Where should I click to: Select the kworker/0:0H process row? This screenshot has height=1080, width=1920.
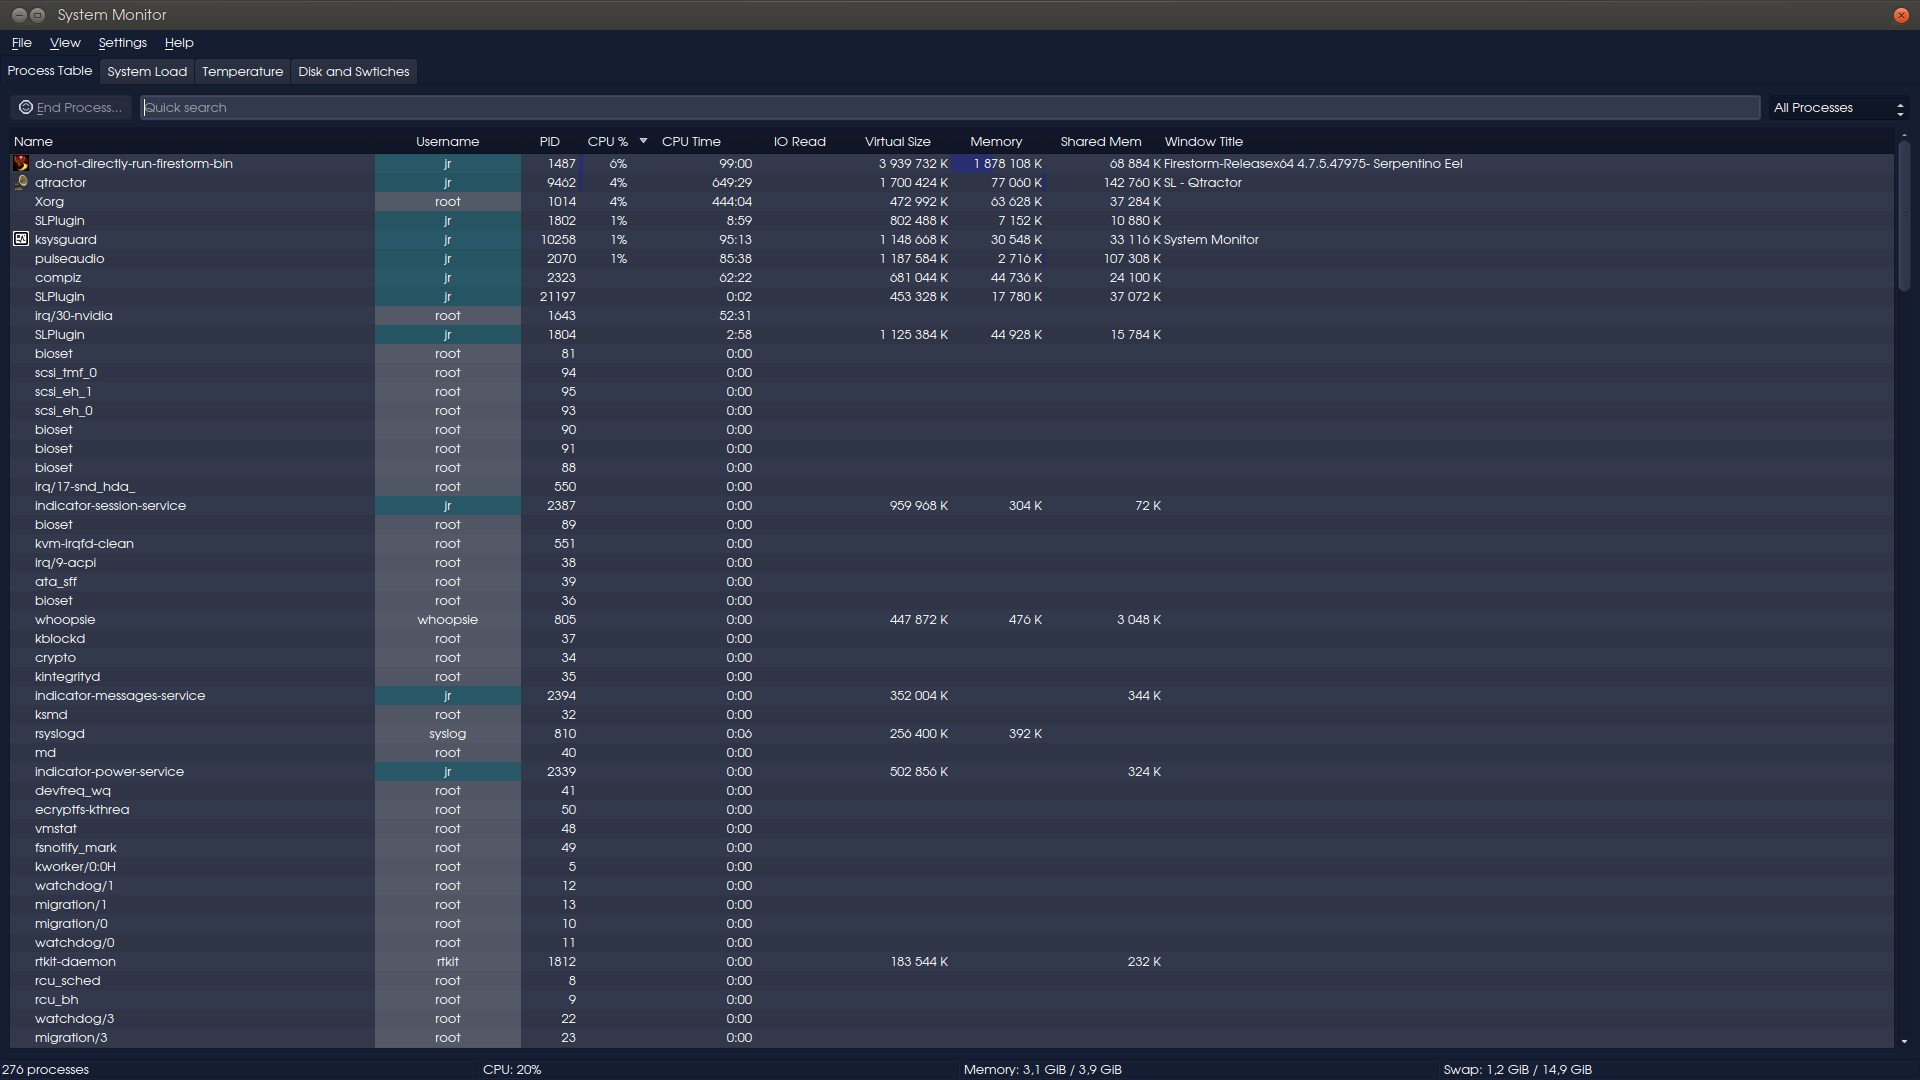click(952, 866)
